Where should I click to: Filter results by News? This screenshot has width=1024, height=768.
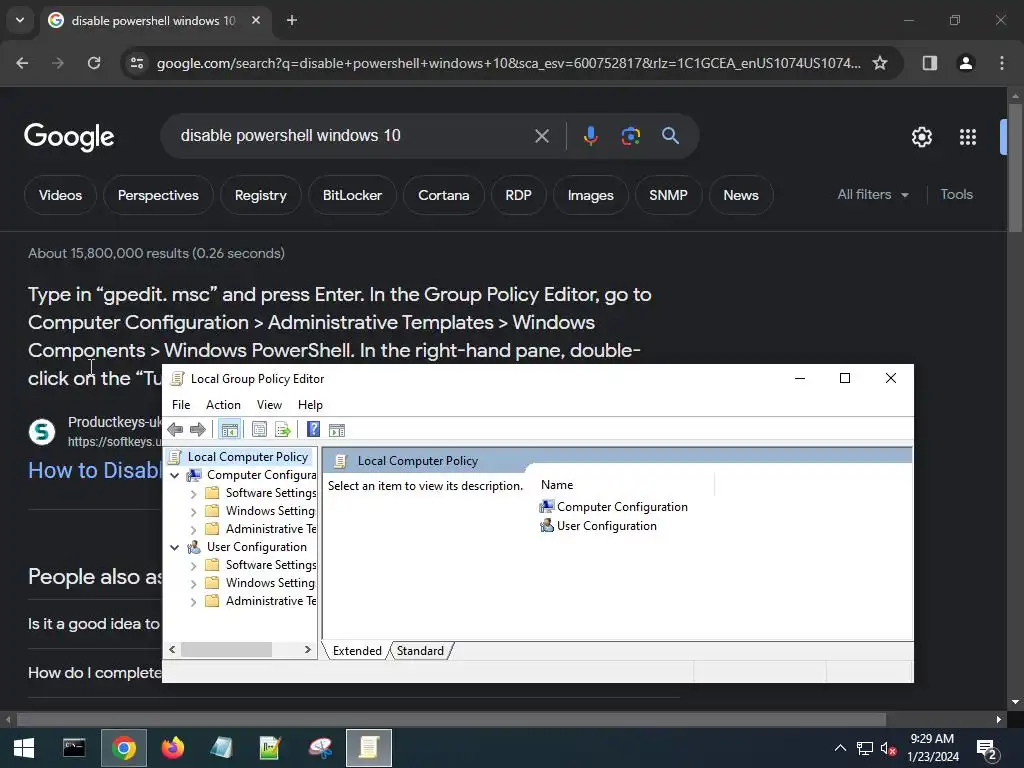[x=741, y=195]
